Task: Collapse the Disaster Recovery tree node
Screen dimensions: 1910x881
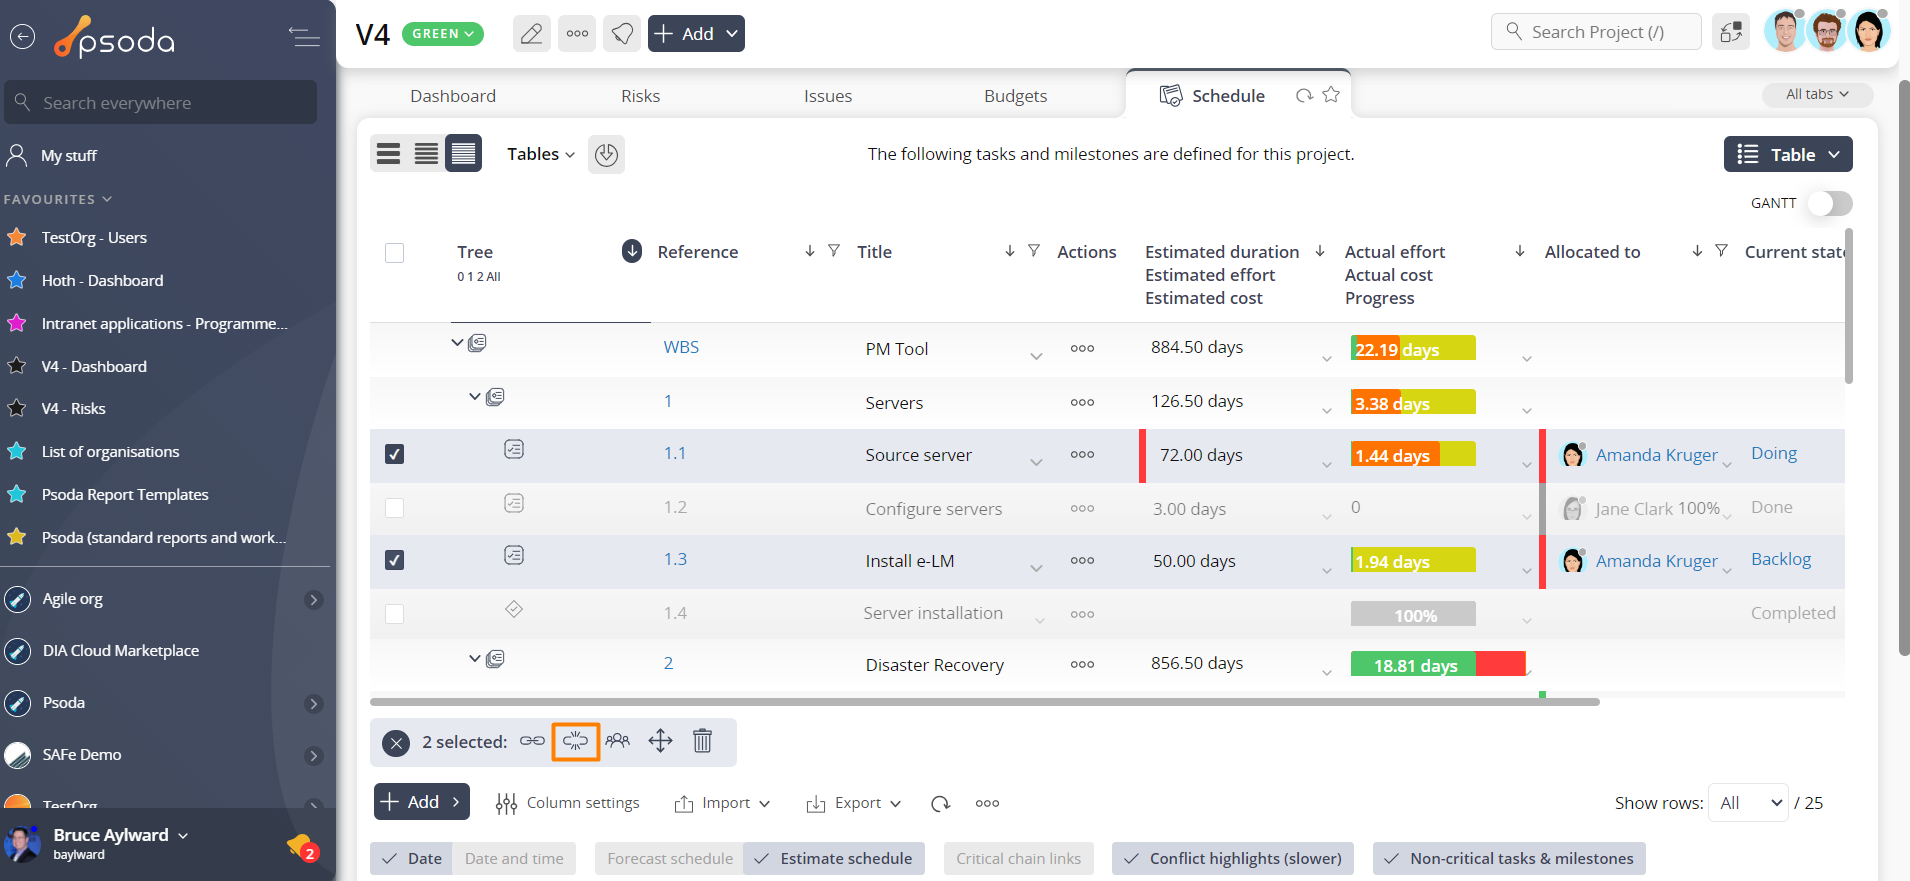Action: click(x=475, y=659)
